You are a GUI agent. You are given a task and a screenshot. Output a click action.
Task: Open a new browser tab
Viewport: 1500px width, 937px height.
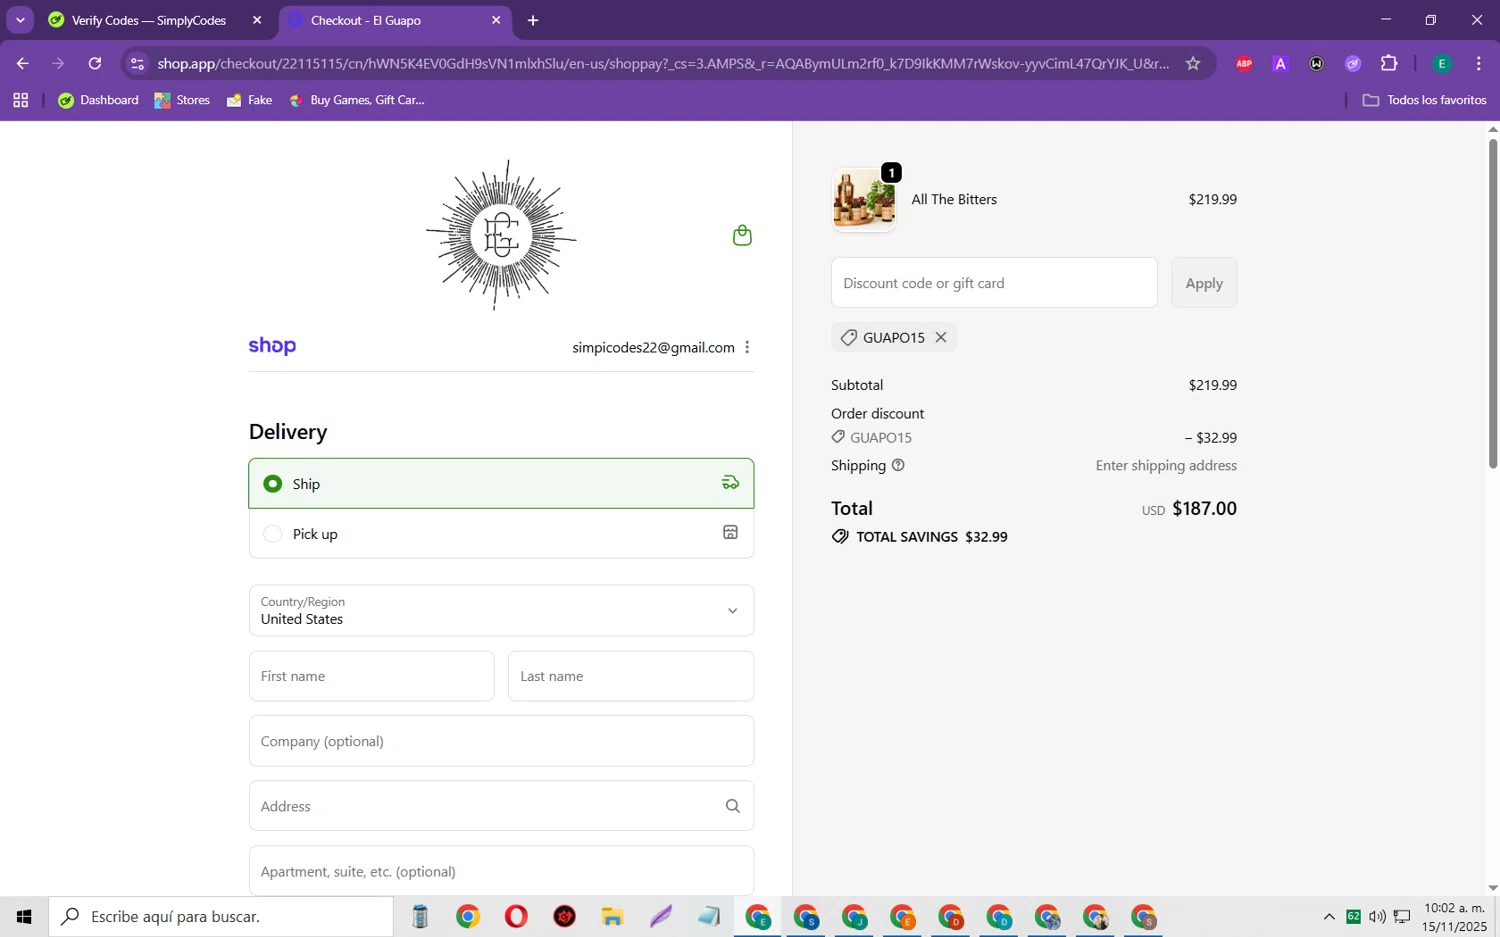pos(533,20)
